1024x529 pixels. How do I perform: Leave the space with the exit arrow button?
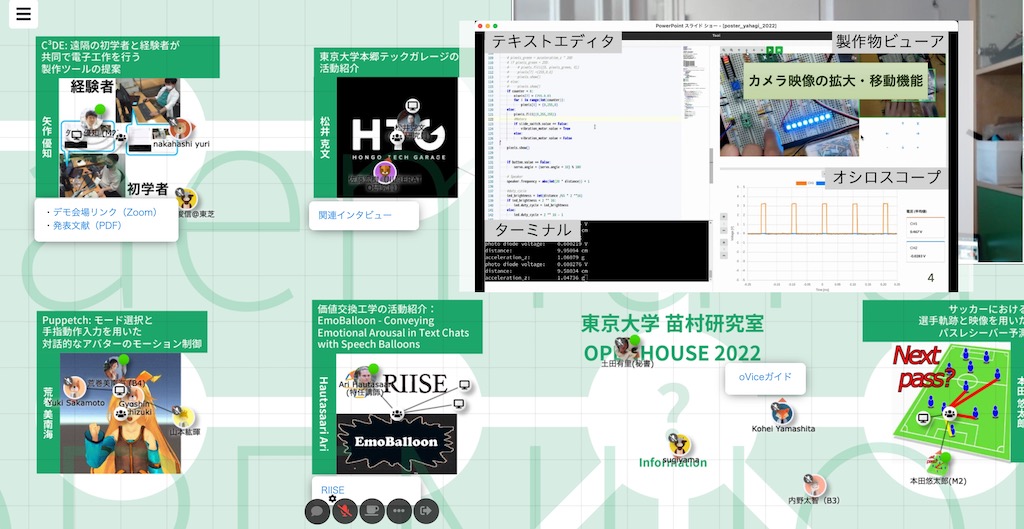coord(426,511)
